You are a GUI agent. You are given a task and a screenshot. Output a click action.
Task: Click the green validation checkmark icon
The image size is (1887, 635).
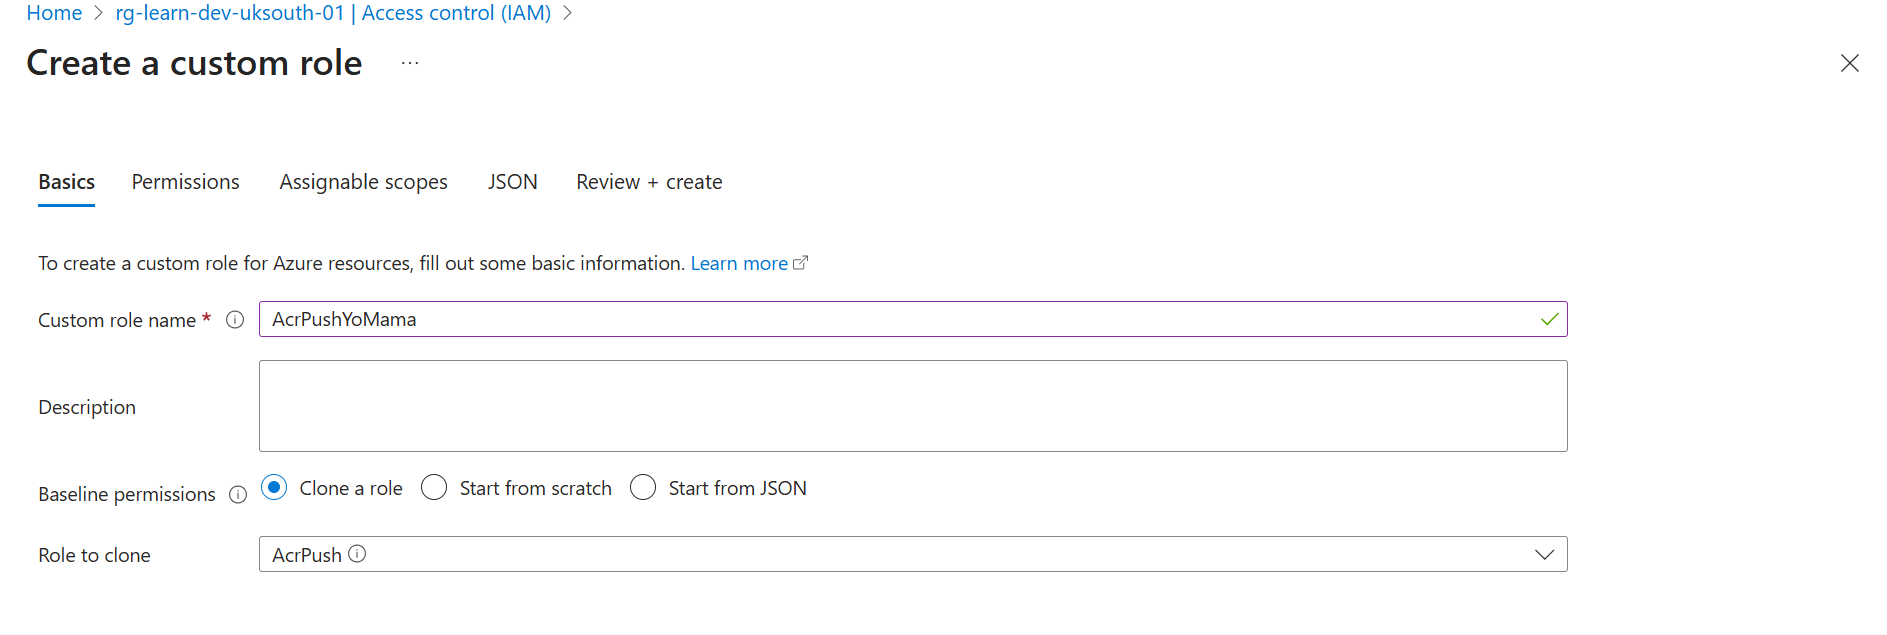coord(1549,319)
